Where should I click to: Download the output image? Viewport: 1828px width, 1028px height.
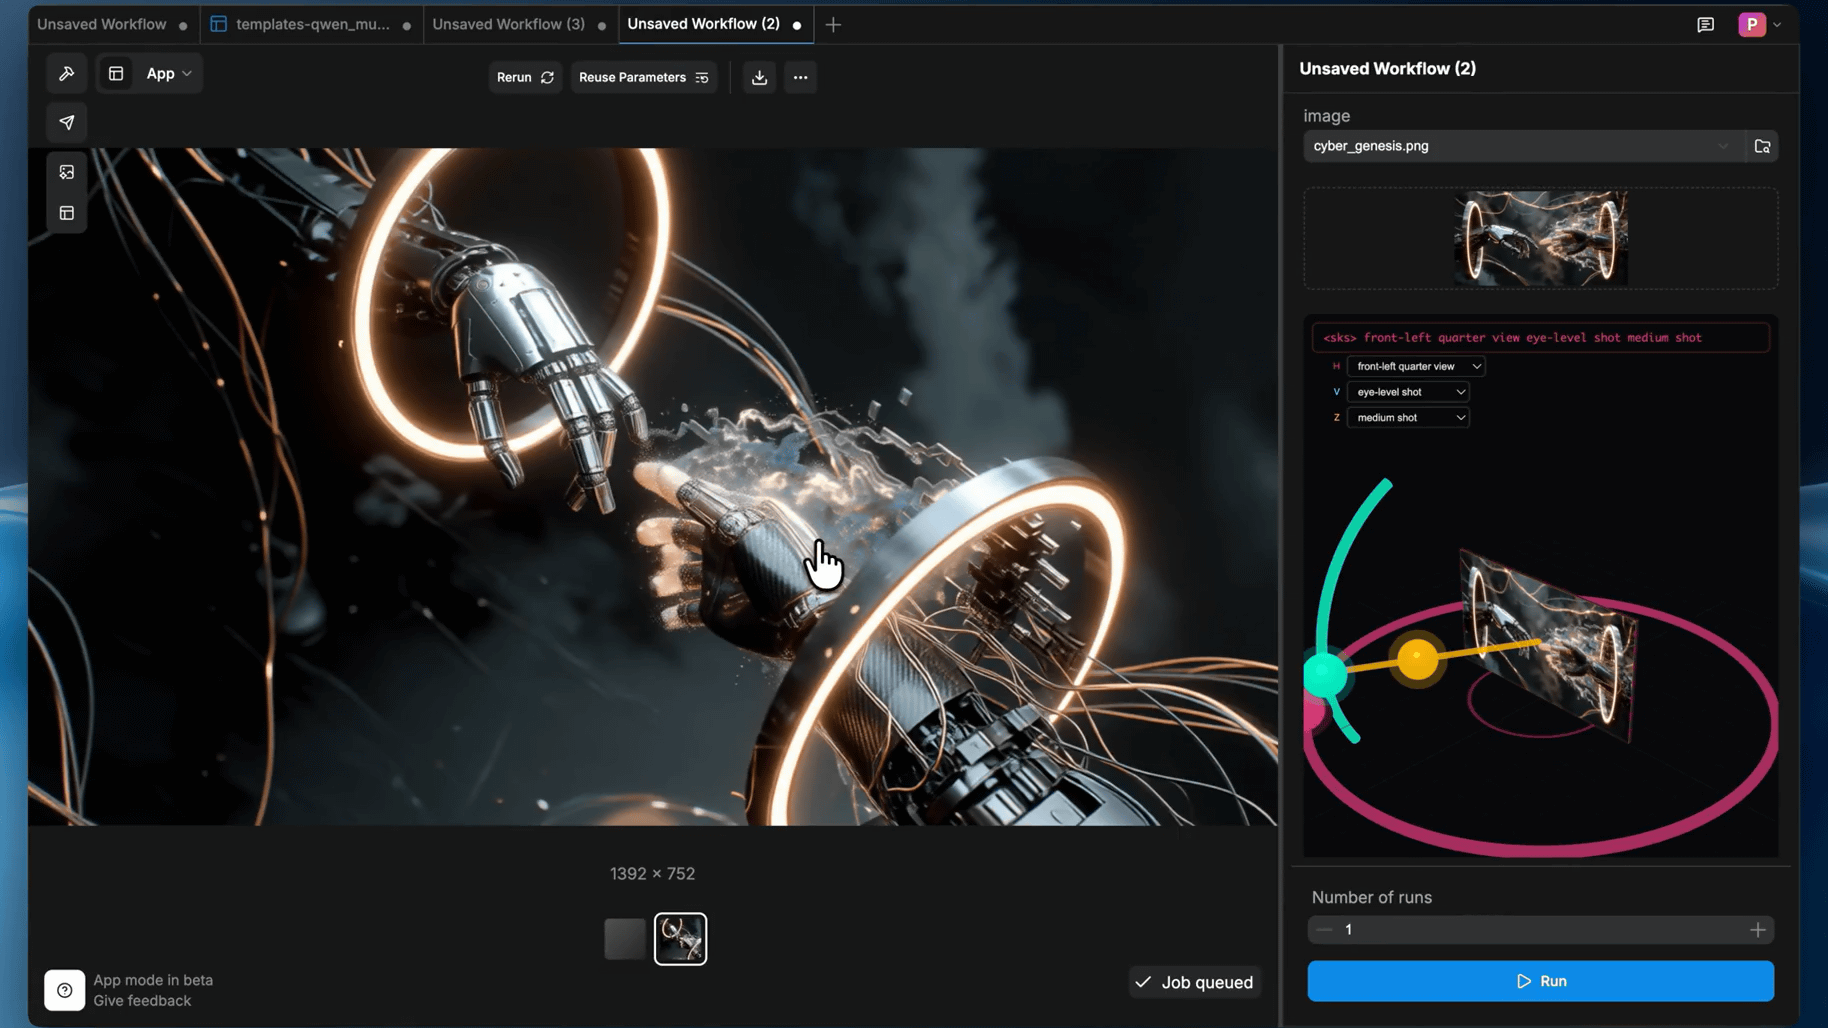pos(759,77)
